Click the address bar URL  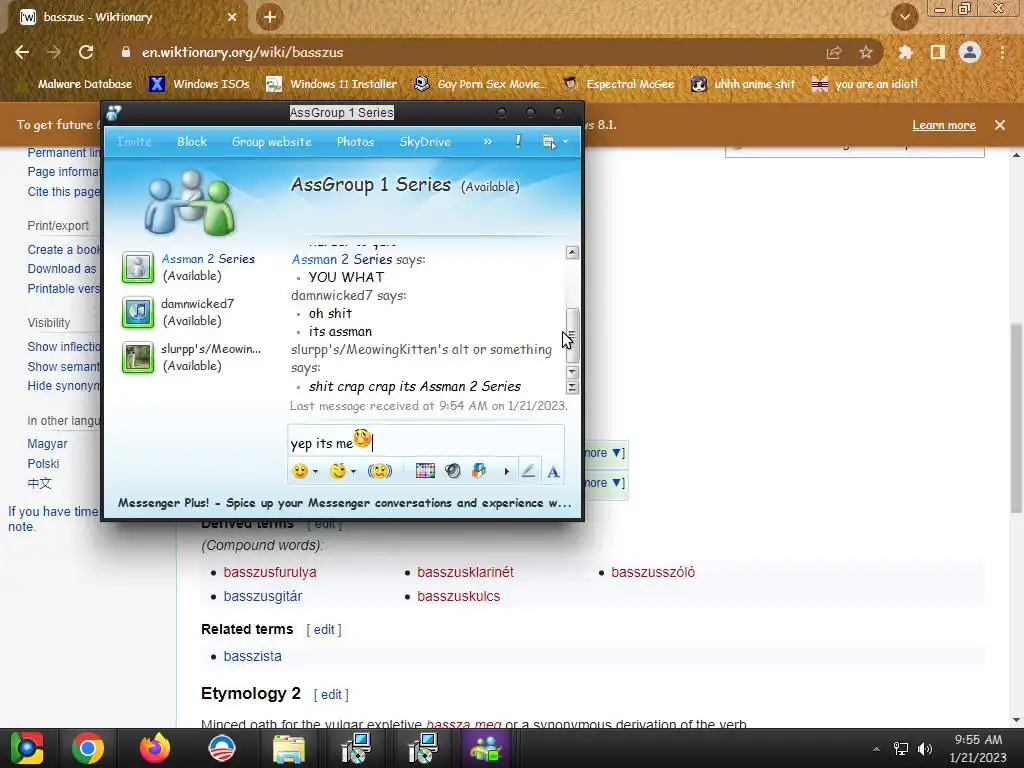[242, 52]
